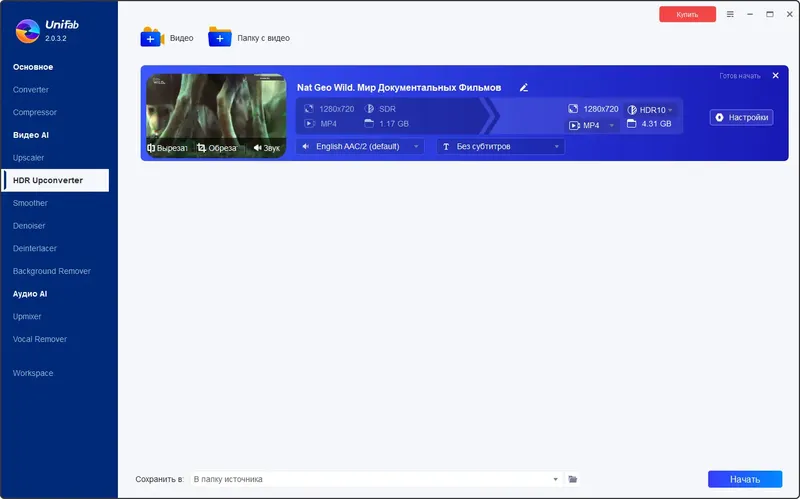Click the source MP4 format icon

pos(309,123)
